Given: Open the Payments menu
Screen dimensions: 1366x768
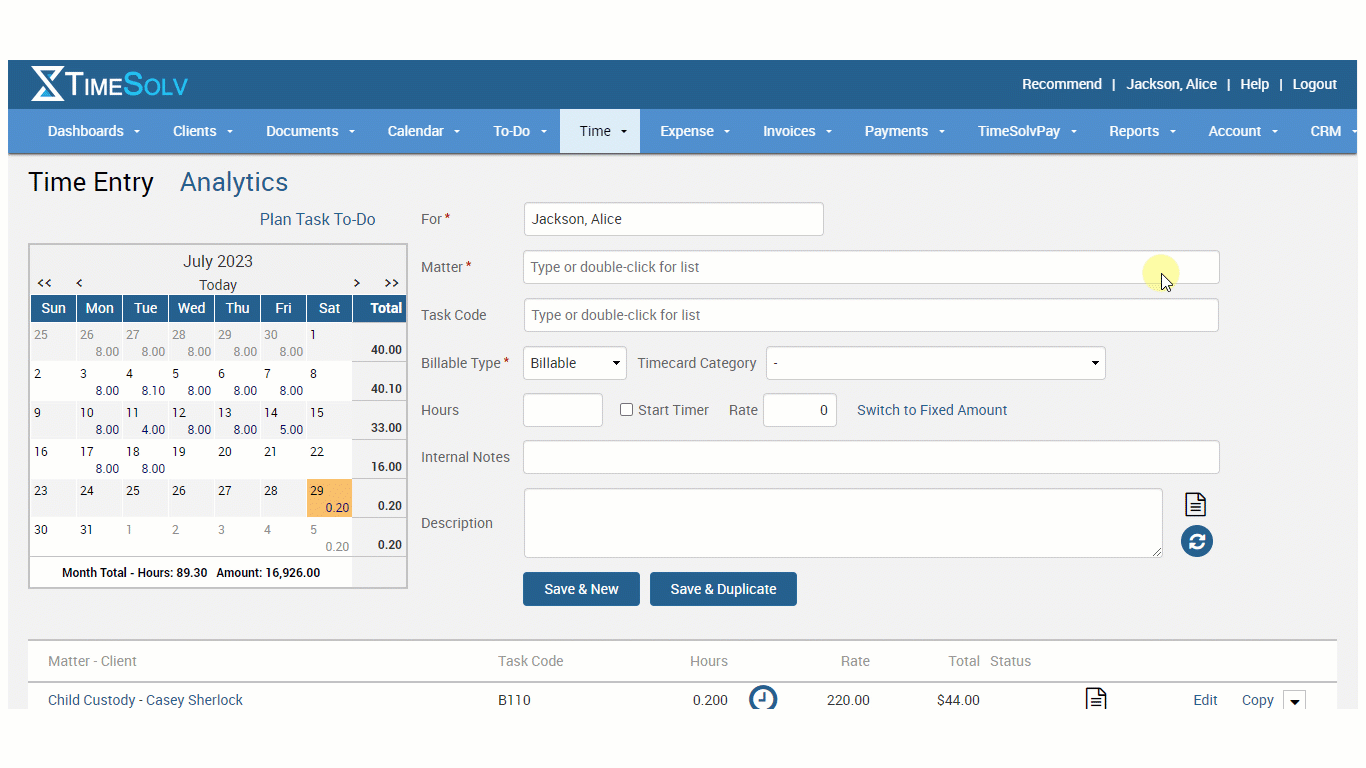Looking at the screenshot, I should [905, 131].
